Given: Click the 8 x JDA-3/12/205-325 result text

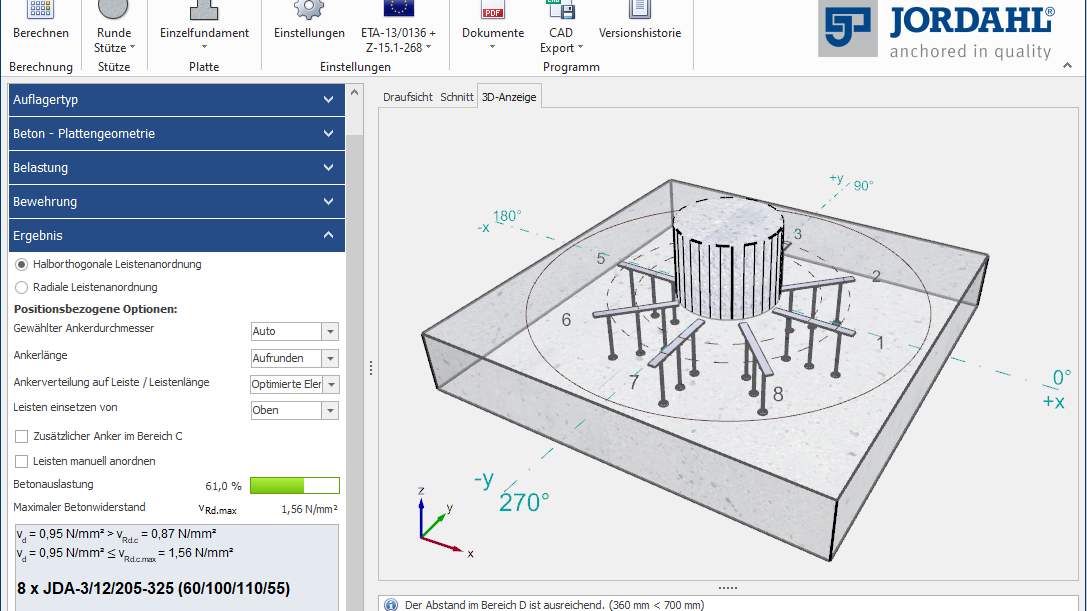Looking at the screenshot, I should point(153,589).
